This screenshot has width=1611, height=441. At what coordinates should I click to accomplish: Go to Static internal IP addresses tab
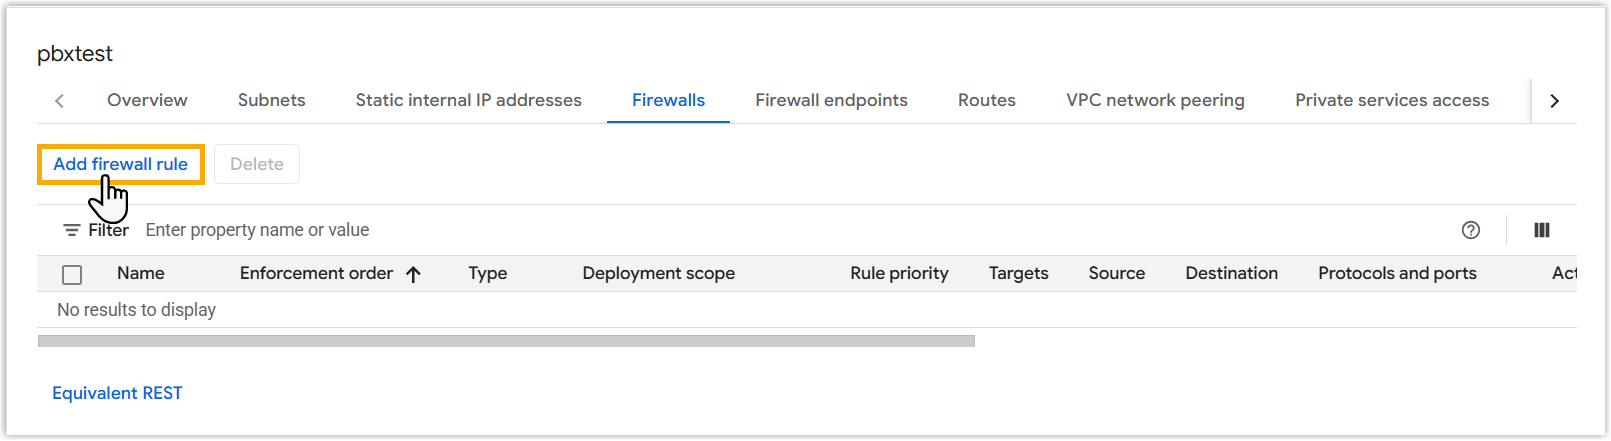pos(468,100)
